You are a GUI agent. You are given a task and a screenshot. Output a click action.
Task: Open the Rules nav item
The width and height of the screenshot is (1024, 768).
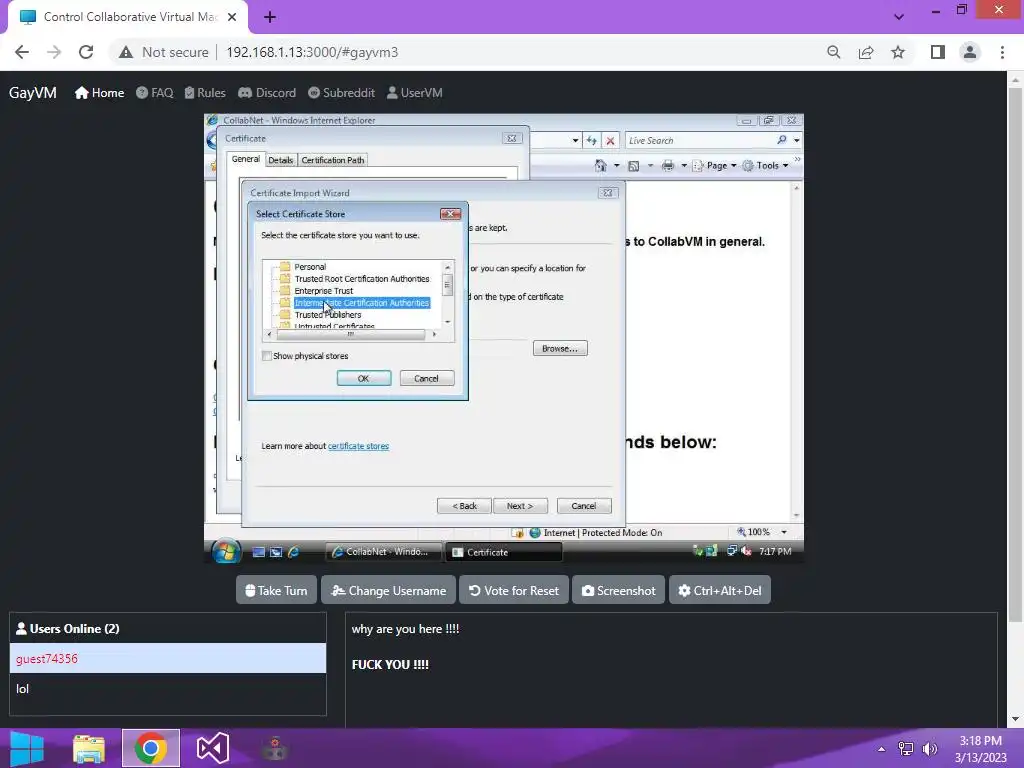click(205, 93)
